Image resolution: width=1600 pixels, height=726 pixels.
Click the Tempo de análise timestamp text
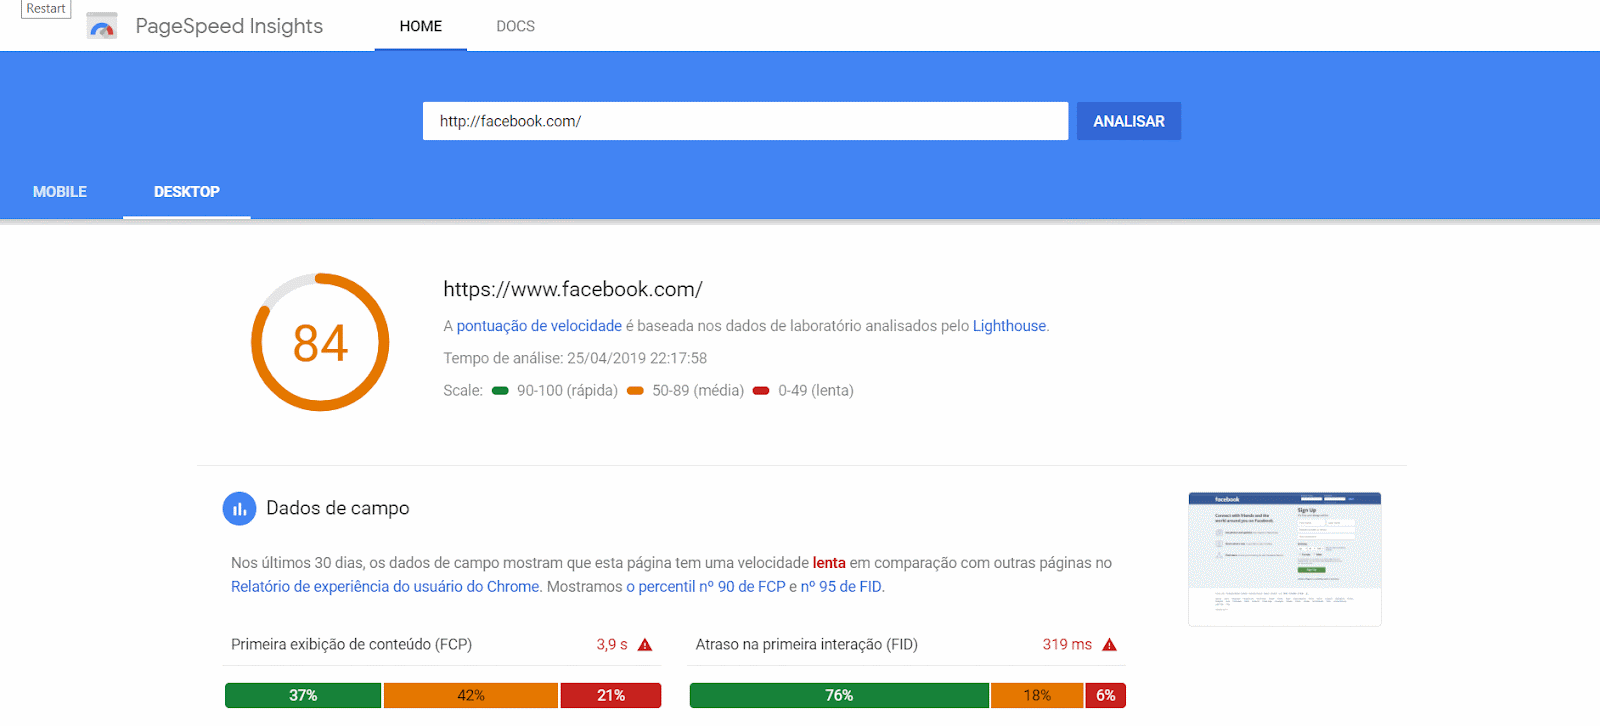(x=575, y=358)
